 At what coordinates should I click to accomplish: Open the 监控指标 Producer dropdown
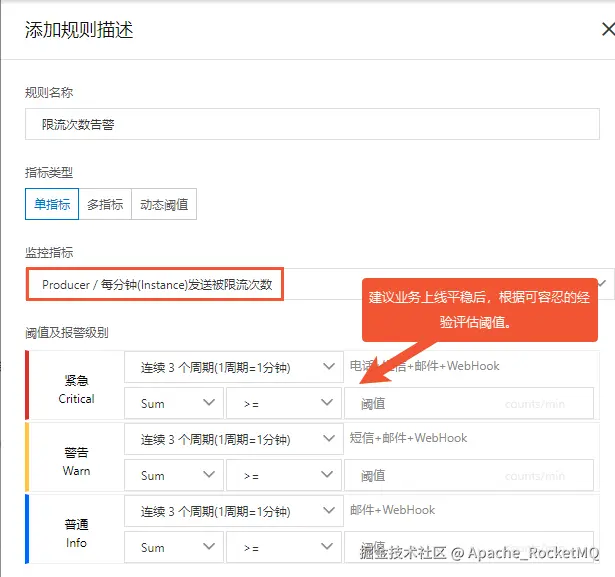coord(320,284)
